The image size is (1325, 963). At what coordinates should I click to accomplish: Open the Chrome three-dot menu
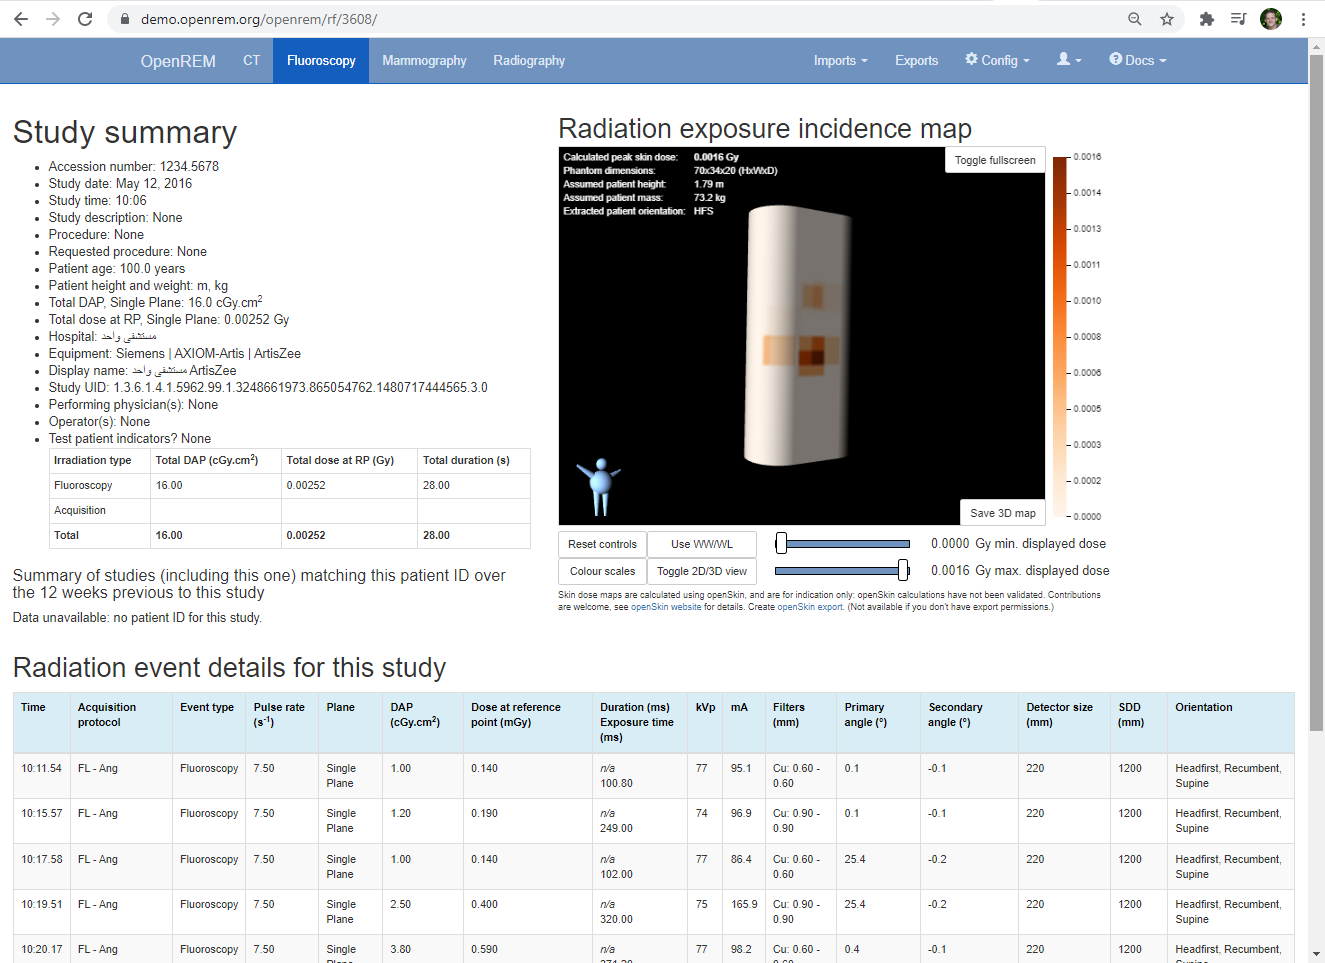tap(1303, 19)
